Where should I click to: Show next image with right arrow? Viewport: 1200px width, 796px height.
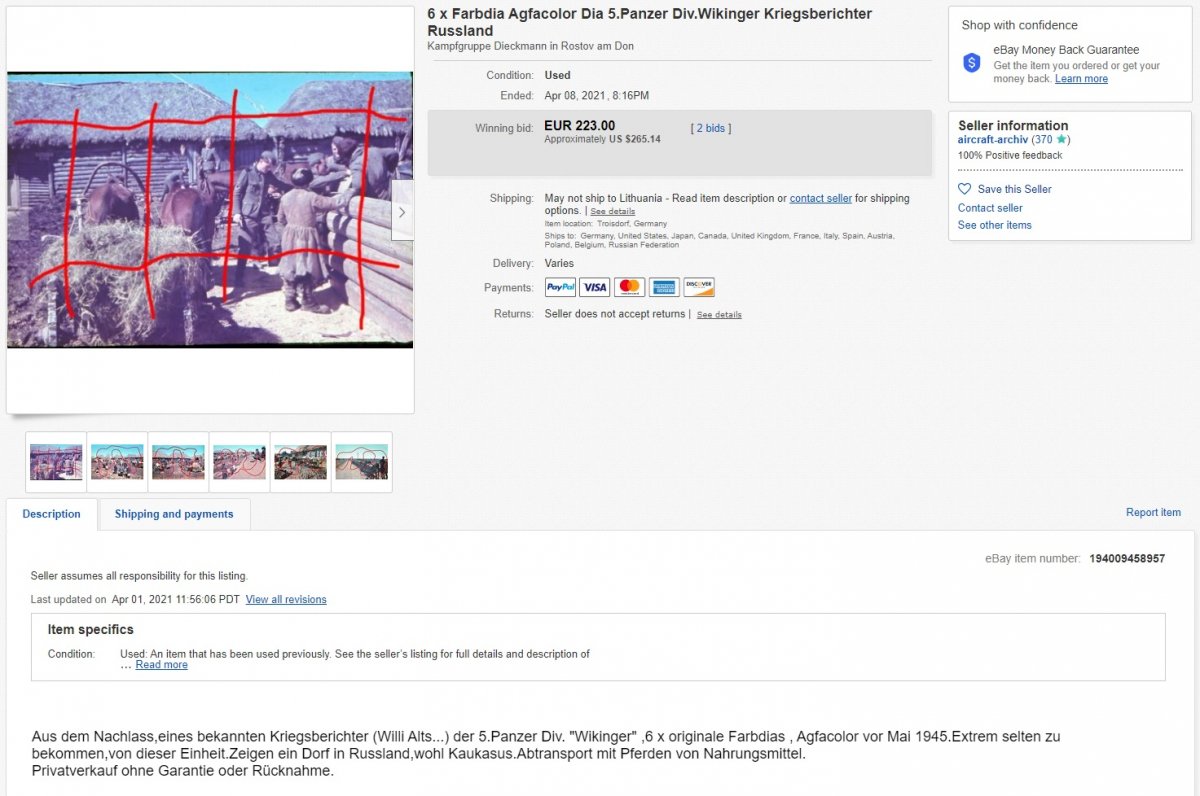point(402,211)
